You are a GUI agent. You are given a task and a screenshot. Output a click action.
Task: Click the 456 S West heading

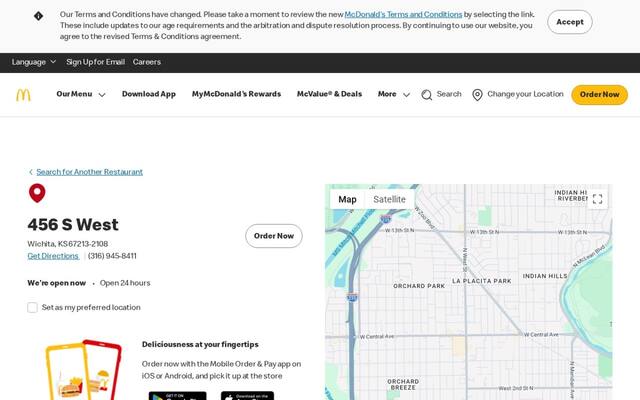coord(73,225)
